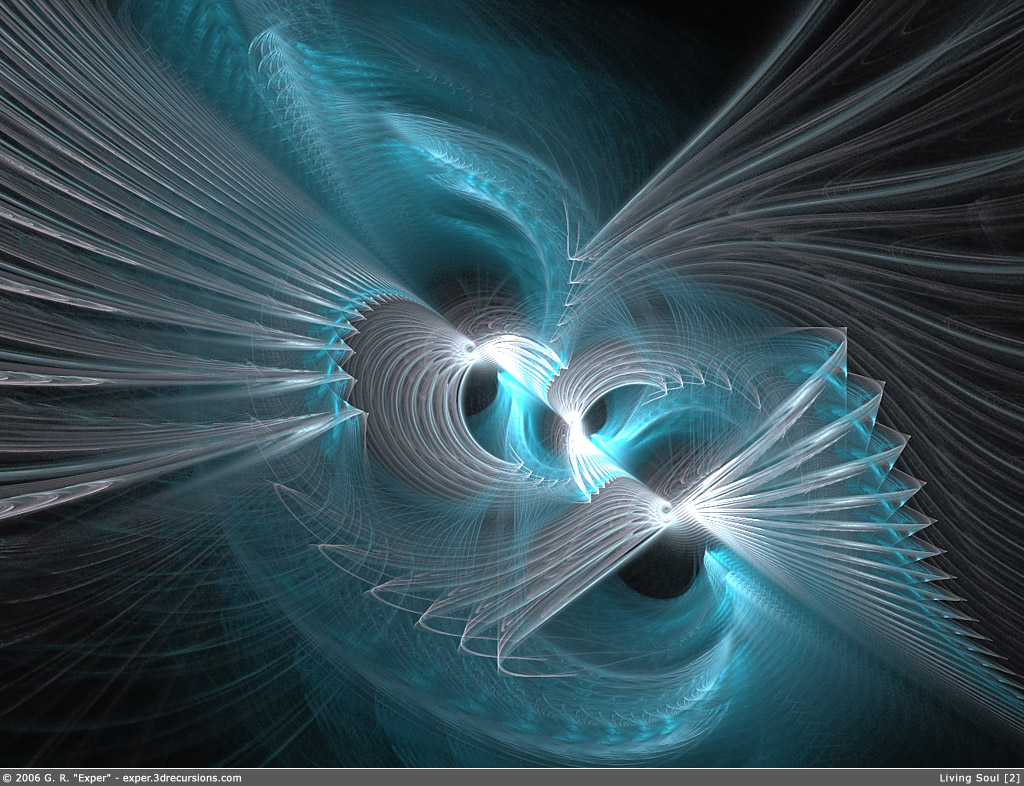This screenshot has width=1024, height=786.
Task: Click the © 2006 copyright symbol
Action: pyautogui.click(x=7, y=778)
